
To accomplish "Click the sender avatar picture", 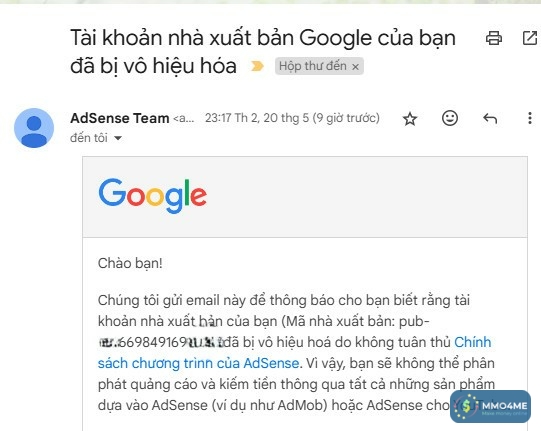I will (x=34, y=128).
